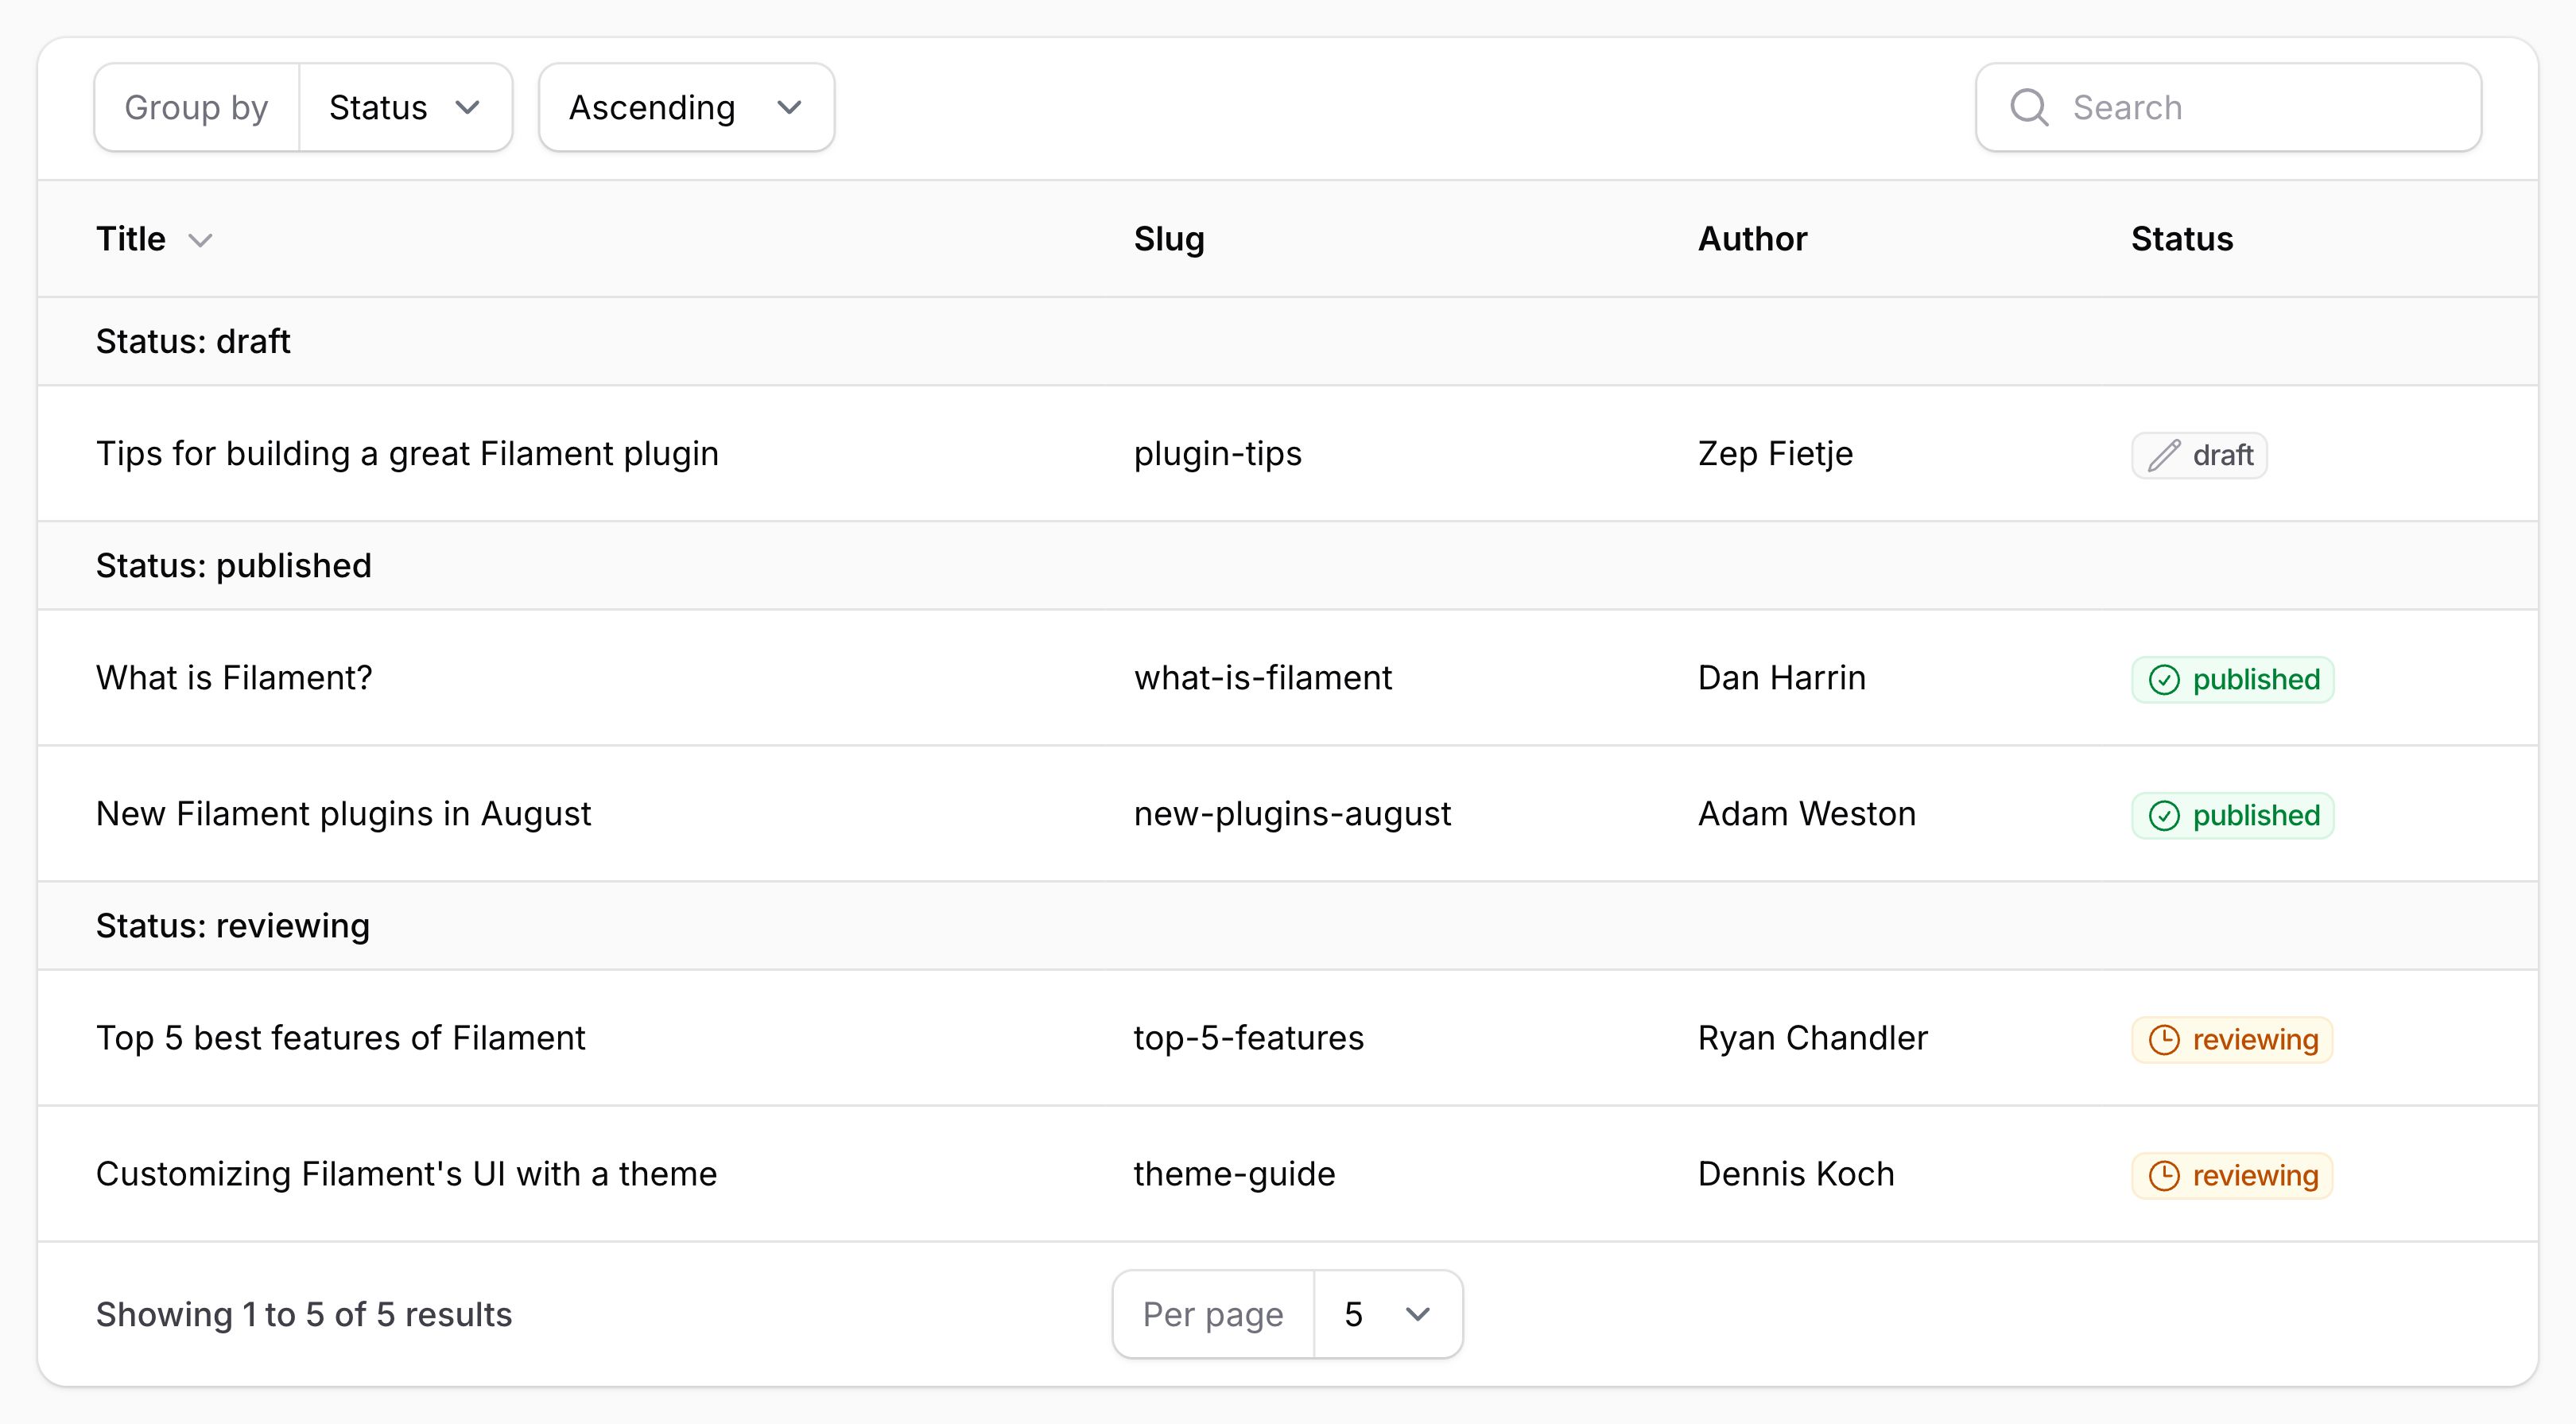Open the Group by Status dropdown
2576x1424 pixels.
pos(405,108)
